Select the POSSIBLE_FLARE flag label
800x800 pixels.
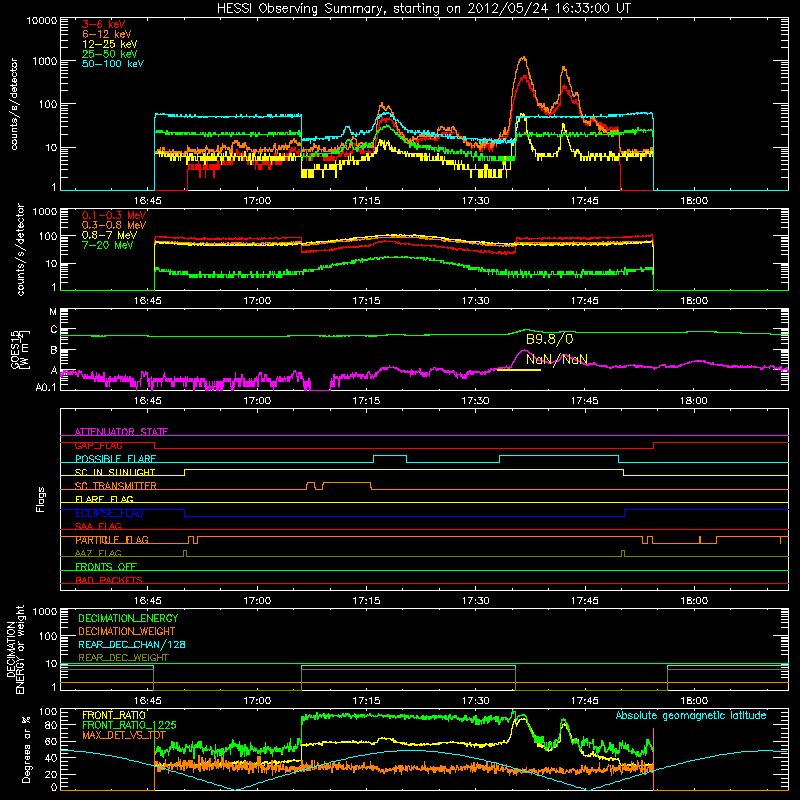point(115,459)
